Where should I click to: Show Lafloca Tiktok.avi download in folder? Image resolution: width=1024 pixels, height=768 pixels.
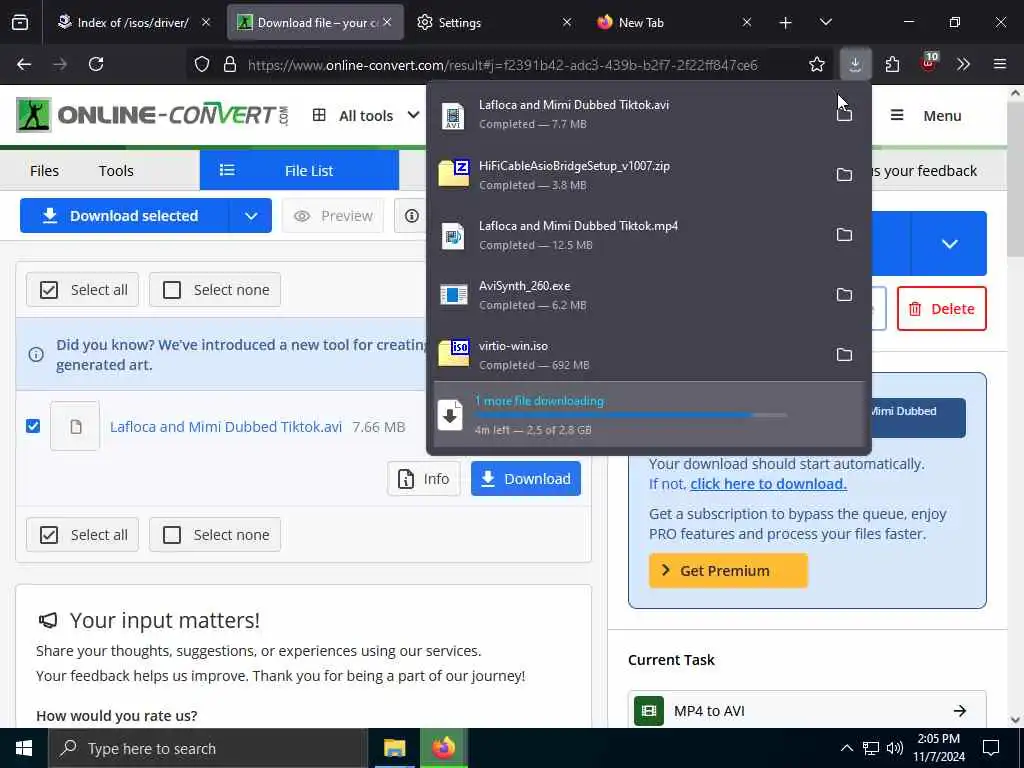tap(844, 114)
